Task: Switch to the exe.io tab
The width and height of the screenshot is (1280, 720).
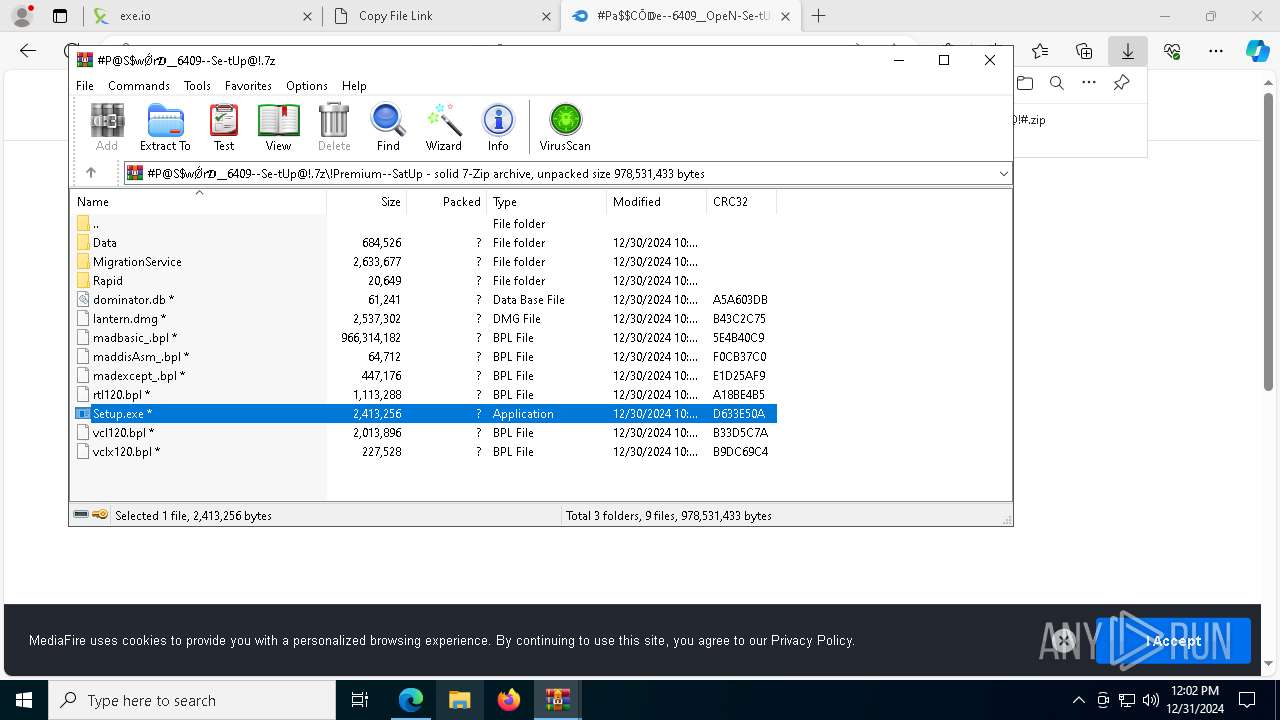Action: coord(201,16)
